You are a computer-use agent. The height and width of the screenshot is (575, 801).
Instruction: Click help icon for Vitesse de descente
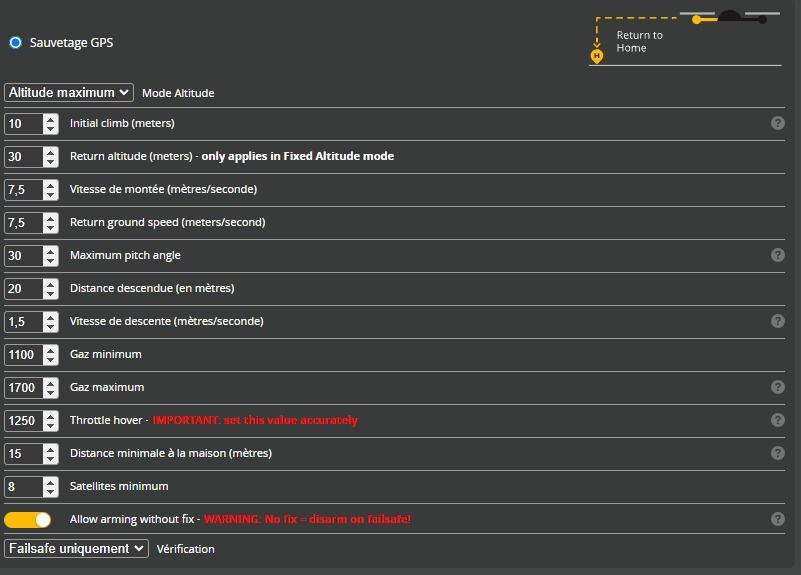(x=777, y=321)
